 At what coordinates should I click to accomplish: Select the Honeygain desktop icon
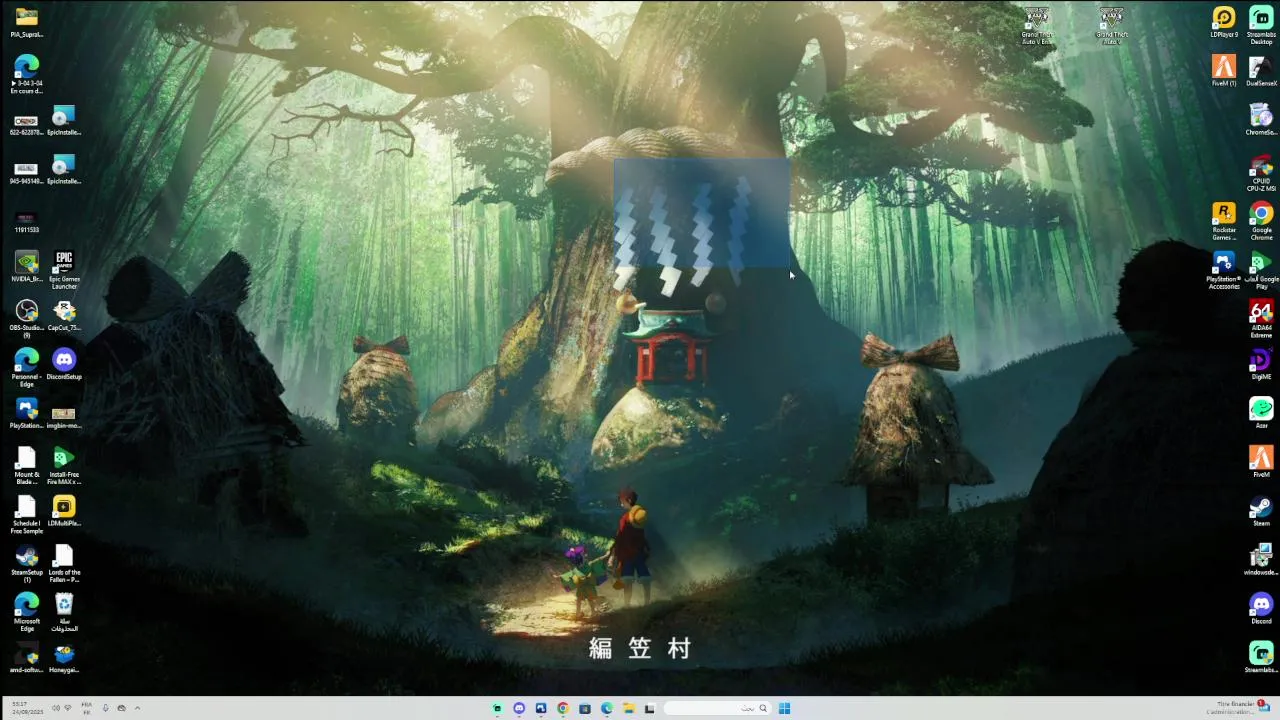pos(64,659)
